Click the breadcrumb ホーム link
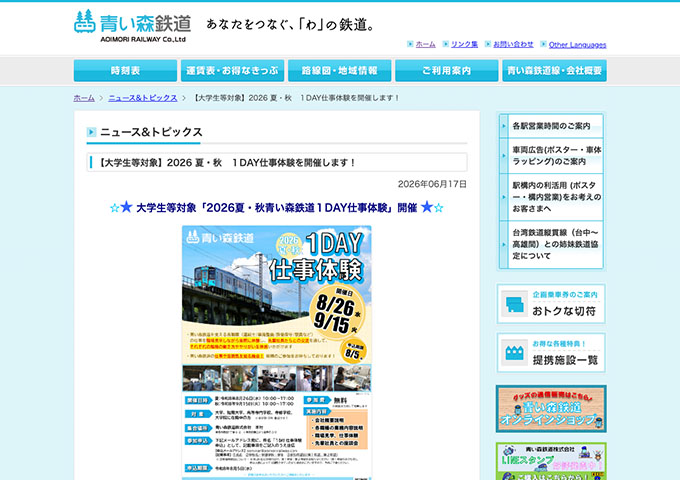 pos(84,98)
